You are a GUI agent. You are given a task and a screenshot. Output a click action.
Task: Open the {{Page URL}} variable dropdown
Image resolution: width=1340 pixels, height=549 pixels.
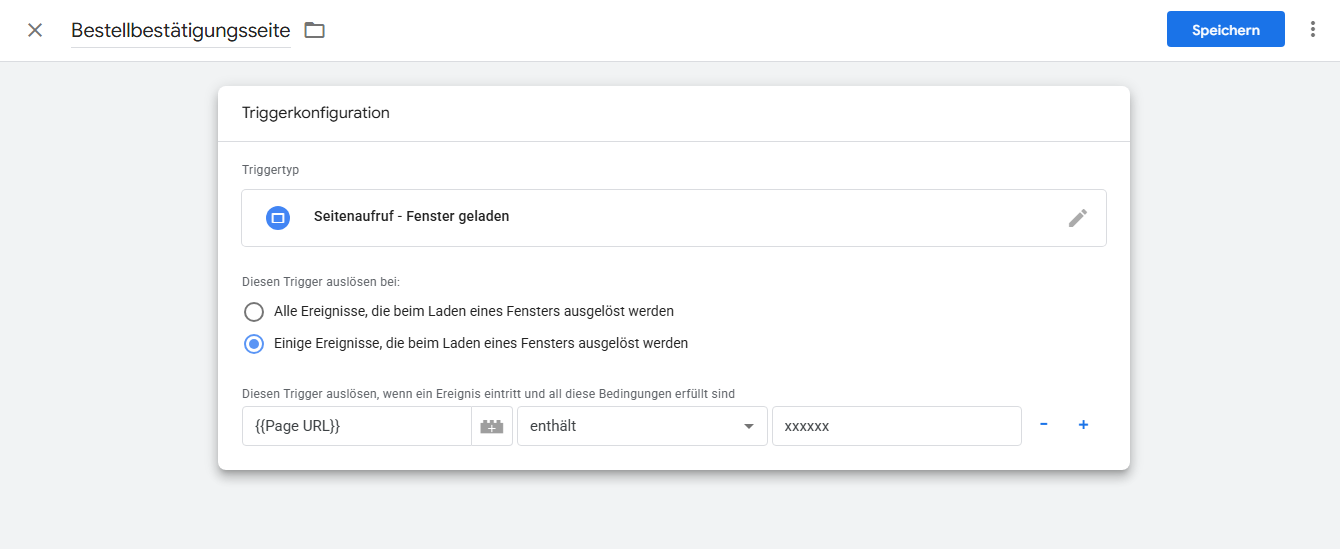356,426
